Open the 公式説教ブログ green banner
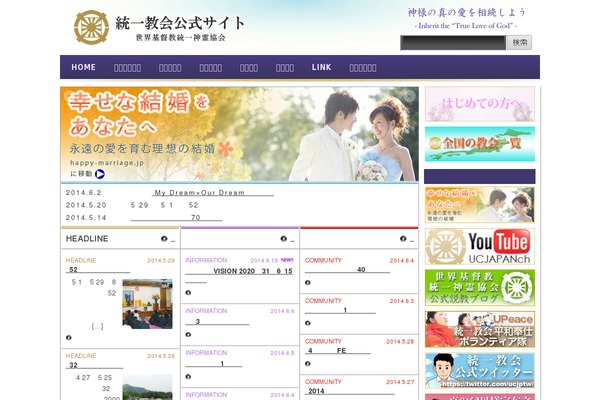 [480, 288]
